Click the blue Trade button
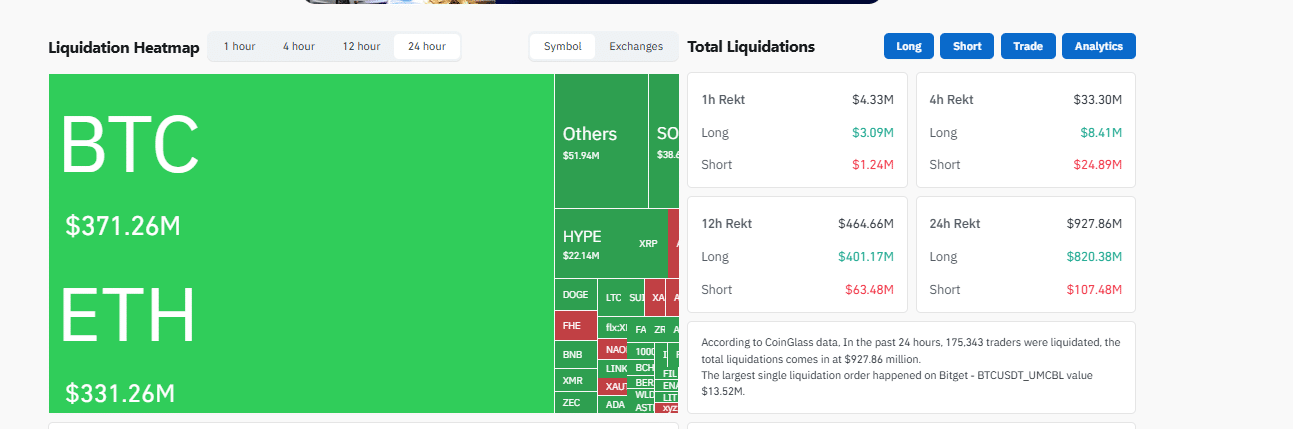Viewport: 1293px width, 429px height. pos(1028,46)
